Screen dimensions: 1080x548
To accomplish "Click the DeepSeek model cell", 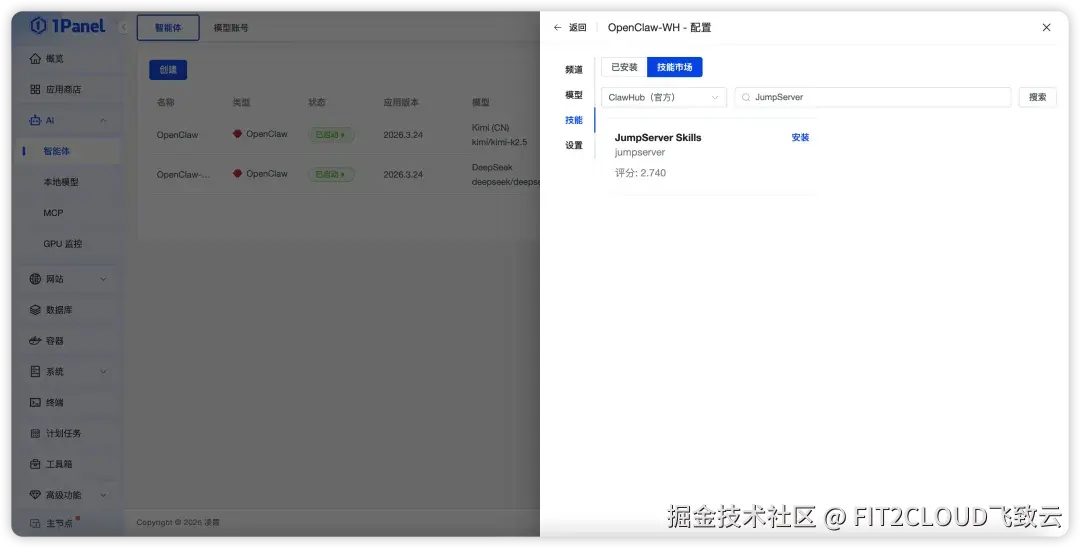I will point(506,175).
